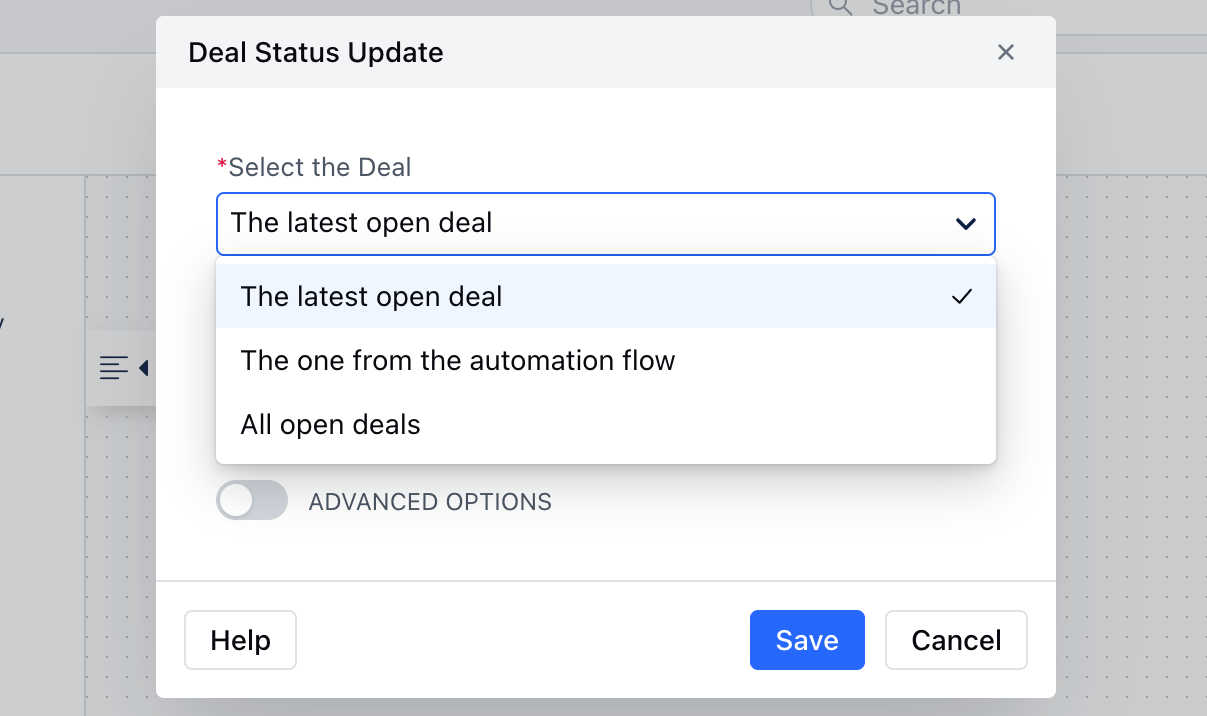Select The one from the automation flow
This screenshot has width=1207, height=716.
tap(606, 360)
